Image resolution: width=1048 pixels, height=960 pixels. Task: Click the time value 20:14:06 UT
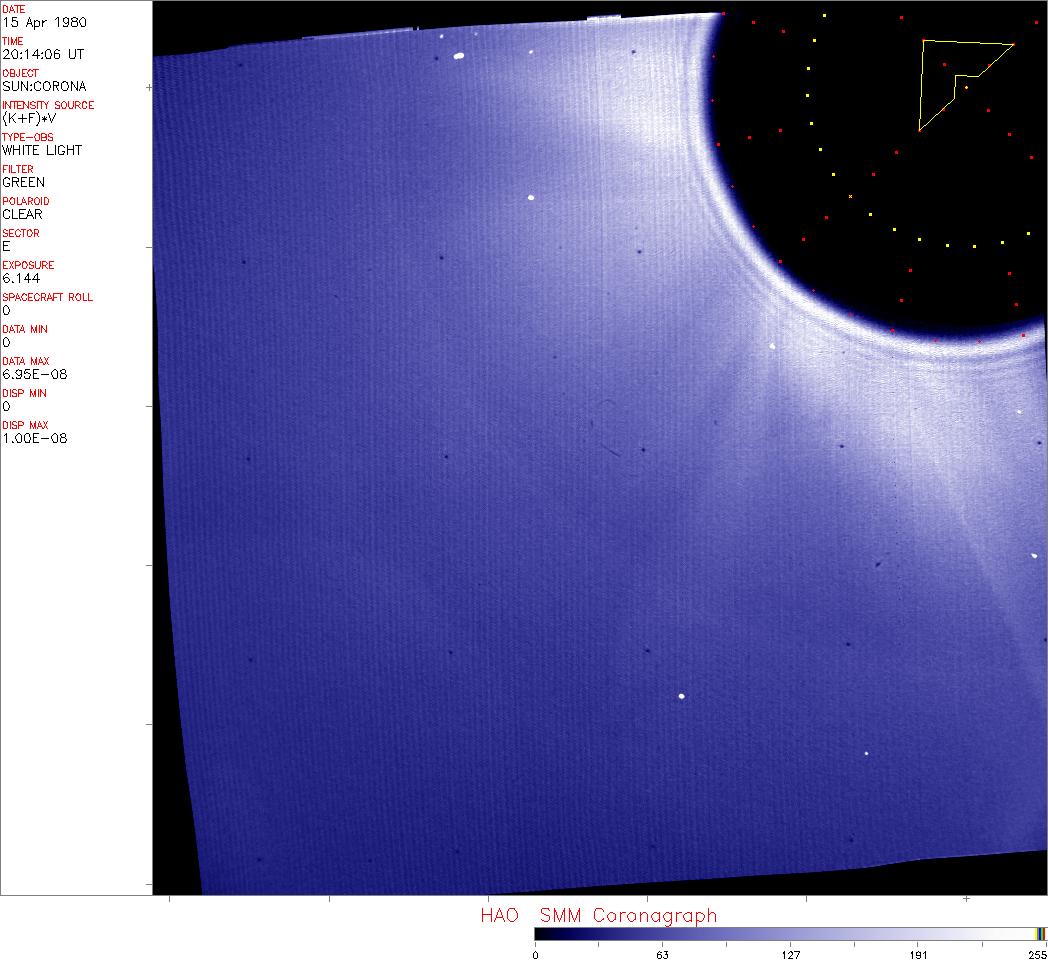pyautogui.click(x=43, y=54)
